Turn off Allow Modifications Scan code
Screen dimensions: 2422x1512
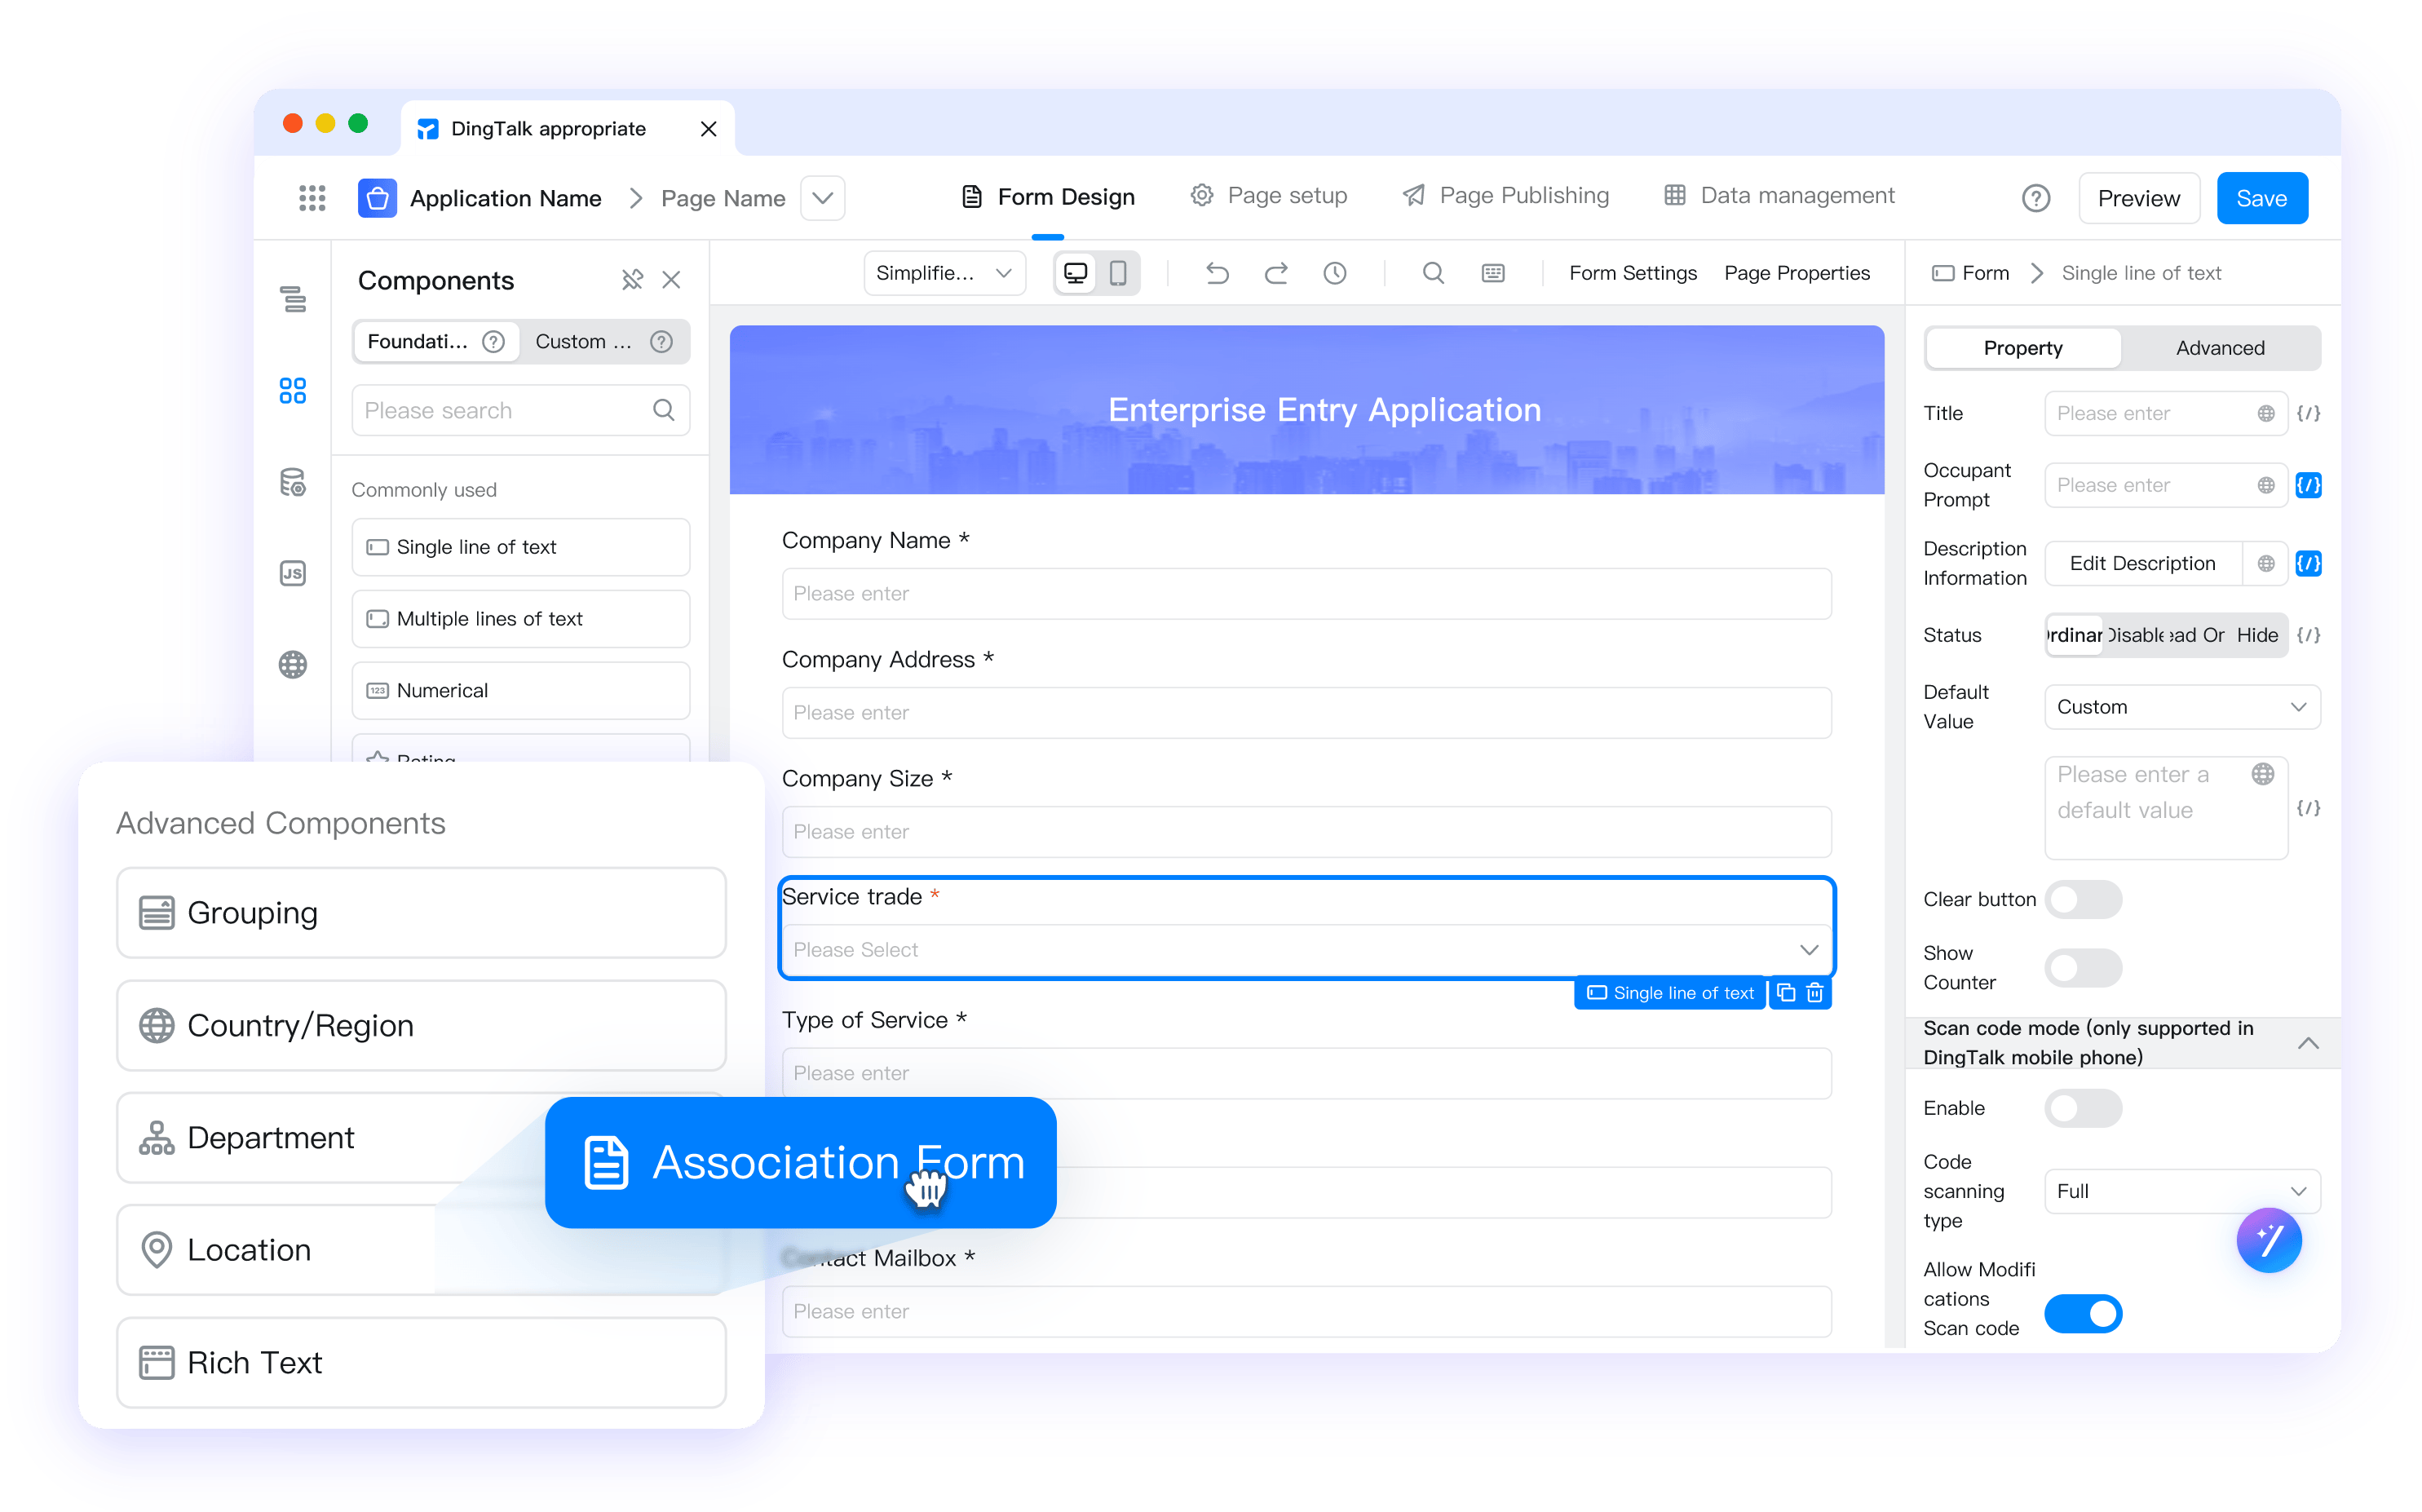click(2083, 1313)
